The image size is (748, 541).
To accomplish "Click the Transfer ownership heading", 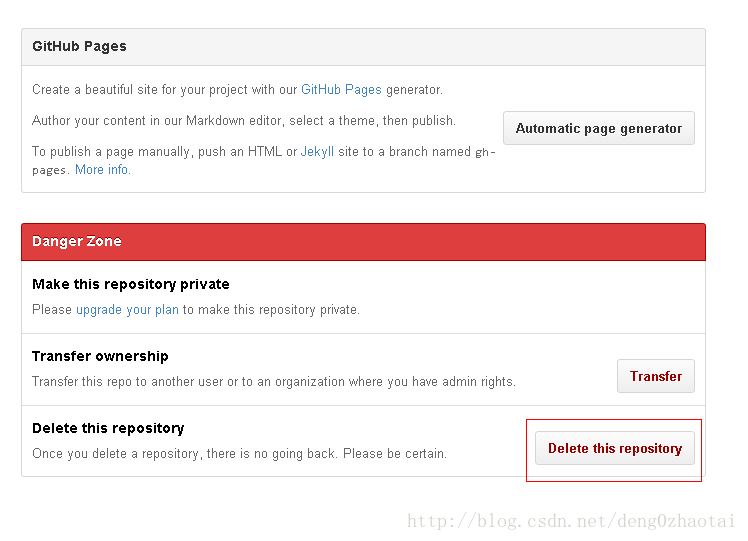I will click(100, 356).
